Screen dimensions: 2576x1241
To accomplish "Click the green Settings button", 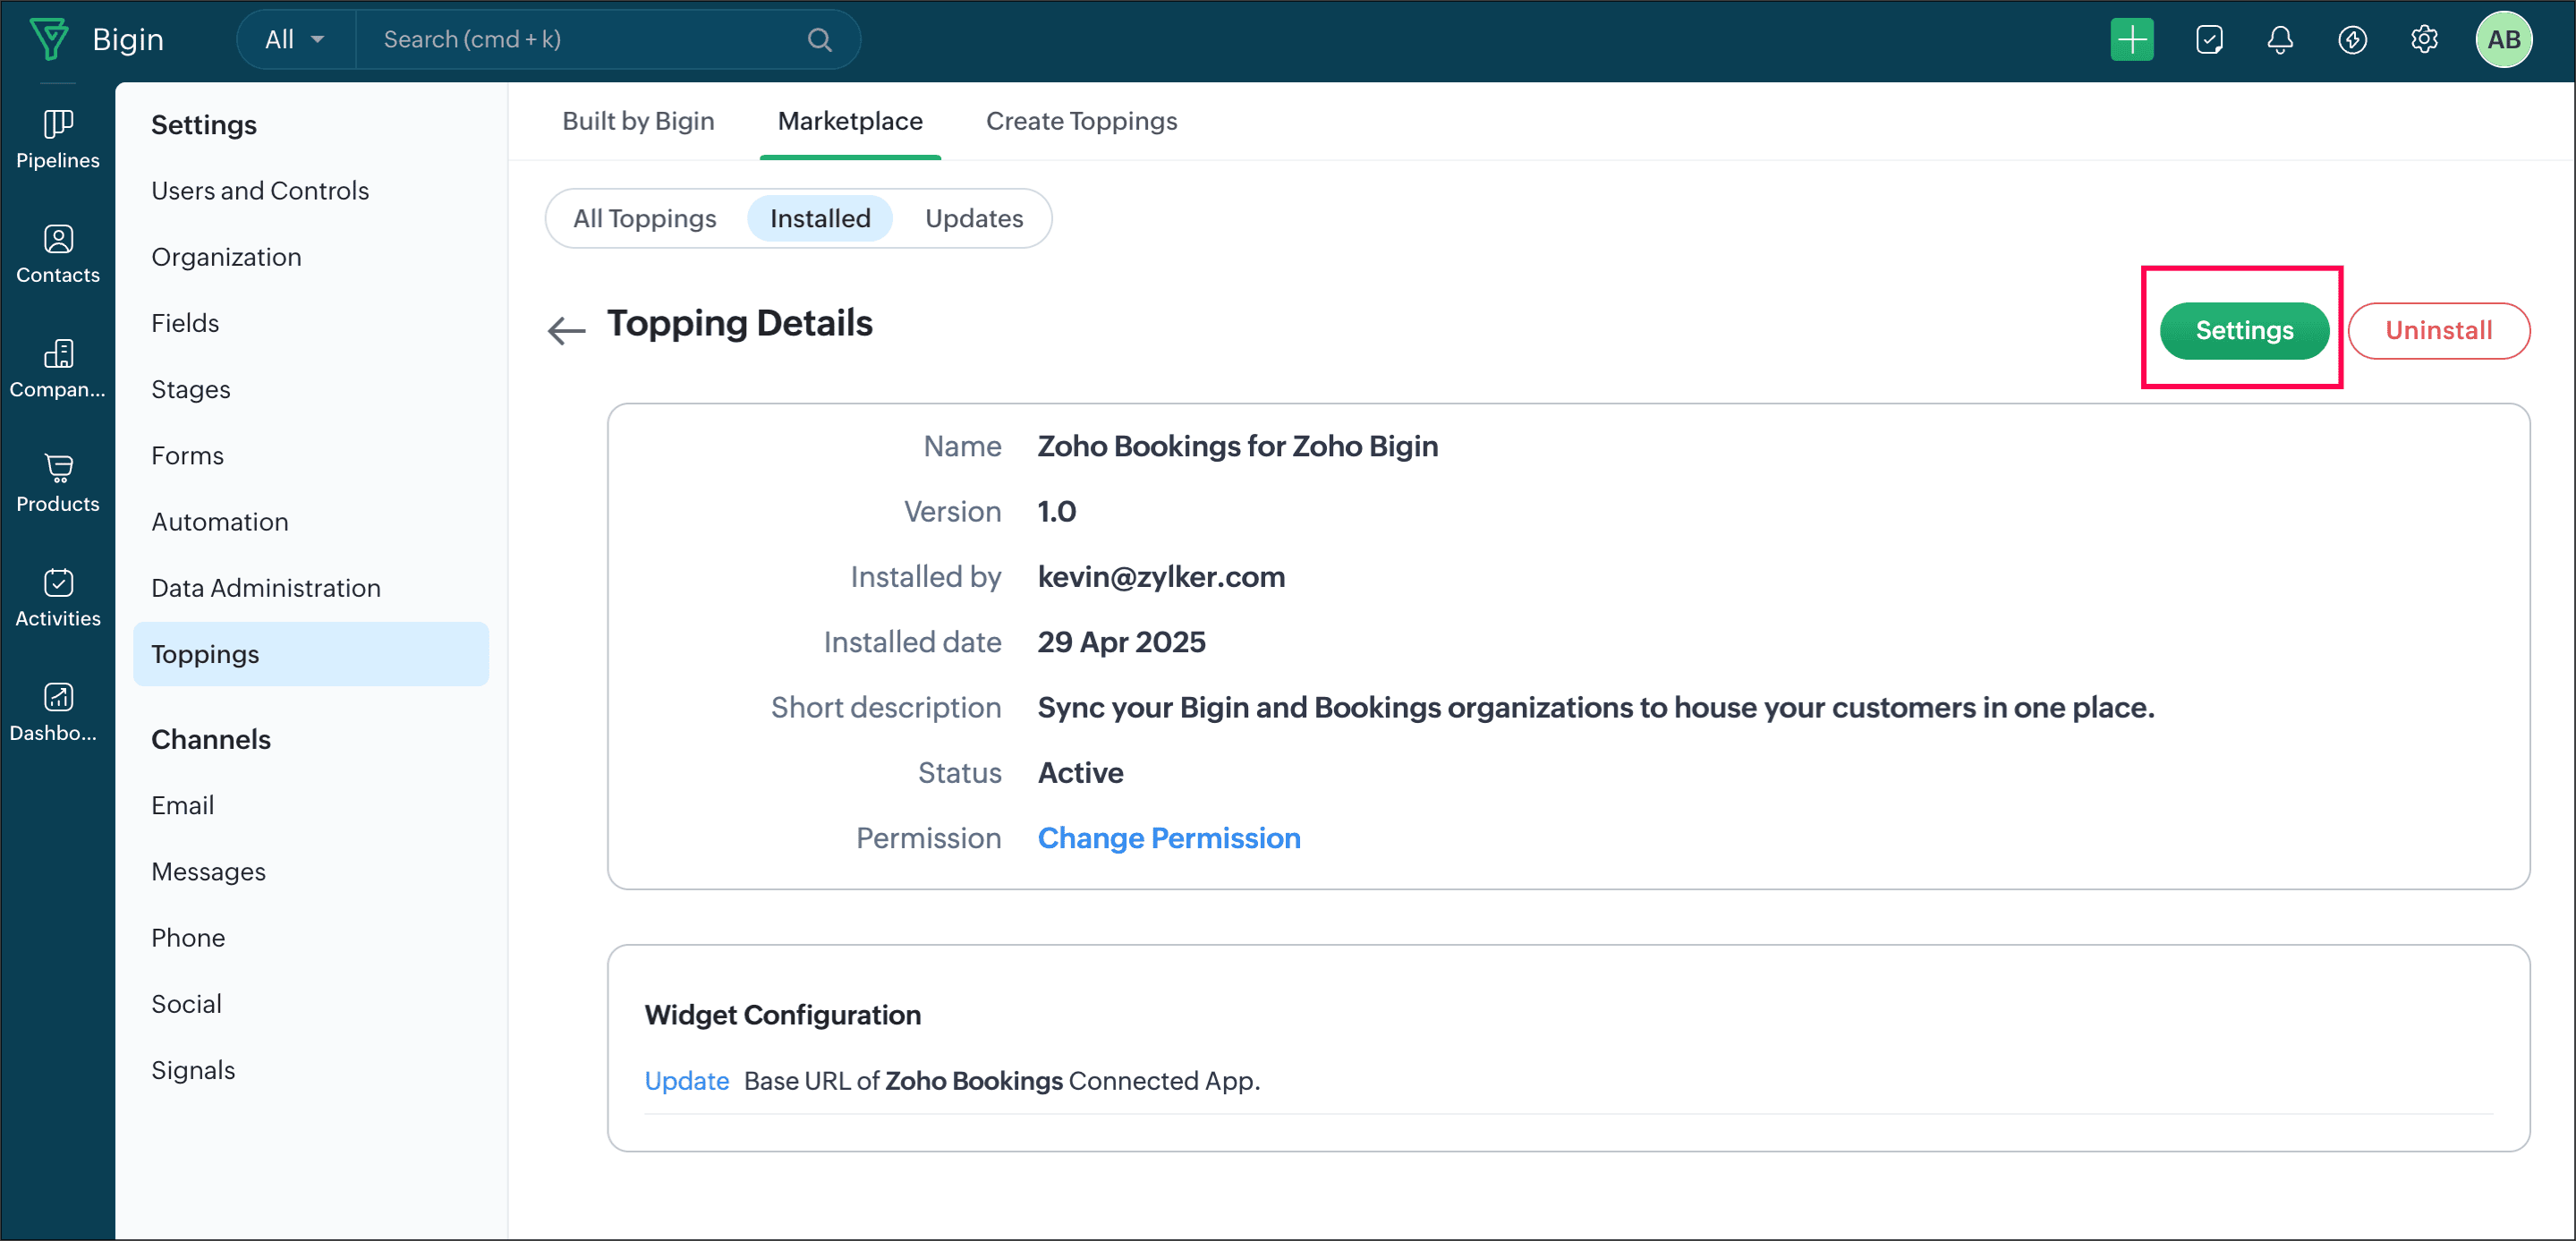I will (x=2243, y=330).
